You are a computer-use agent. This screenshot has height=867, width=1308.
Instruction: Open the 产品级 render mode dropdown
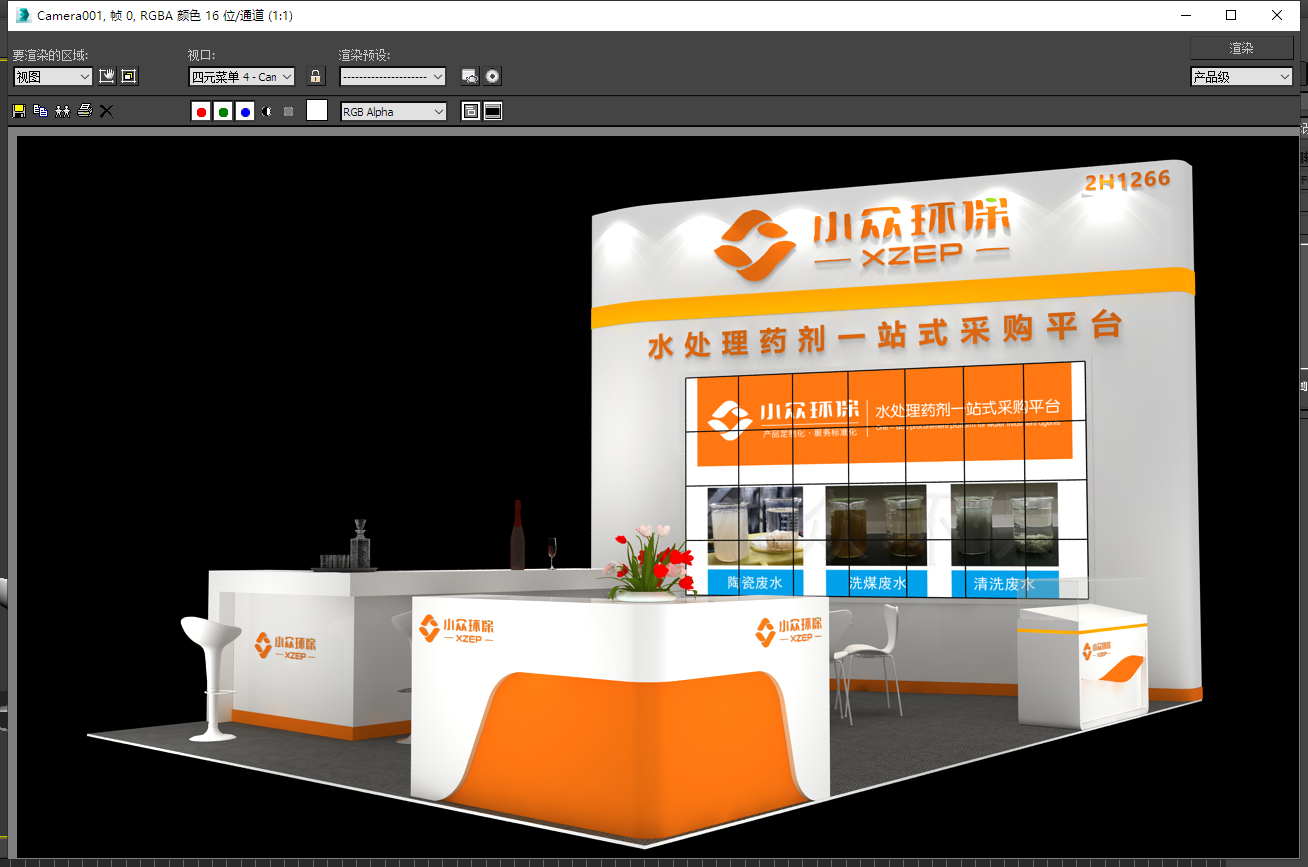tap(1240, 76)
